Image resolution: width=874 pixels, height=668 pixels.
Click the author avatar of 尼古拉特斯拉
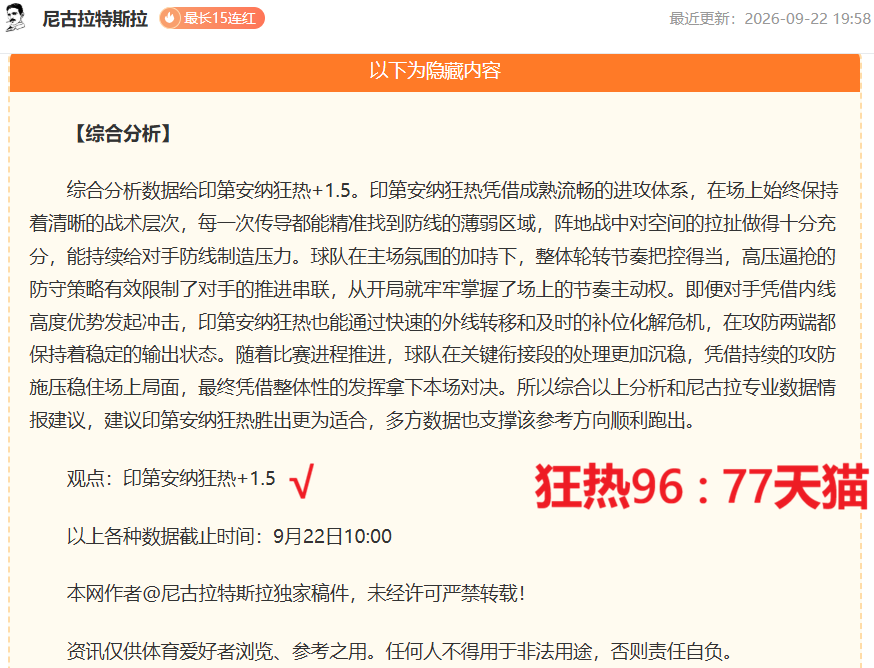pyautogui.click(x=15, y=18)
